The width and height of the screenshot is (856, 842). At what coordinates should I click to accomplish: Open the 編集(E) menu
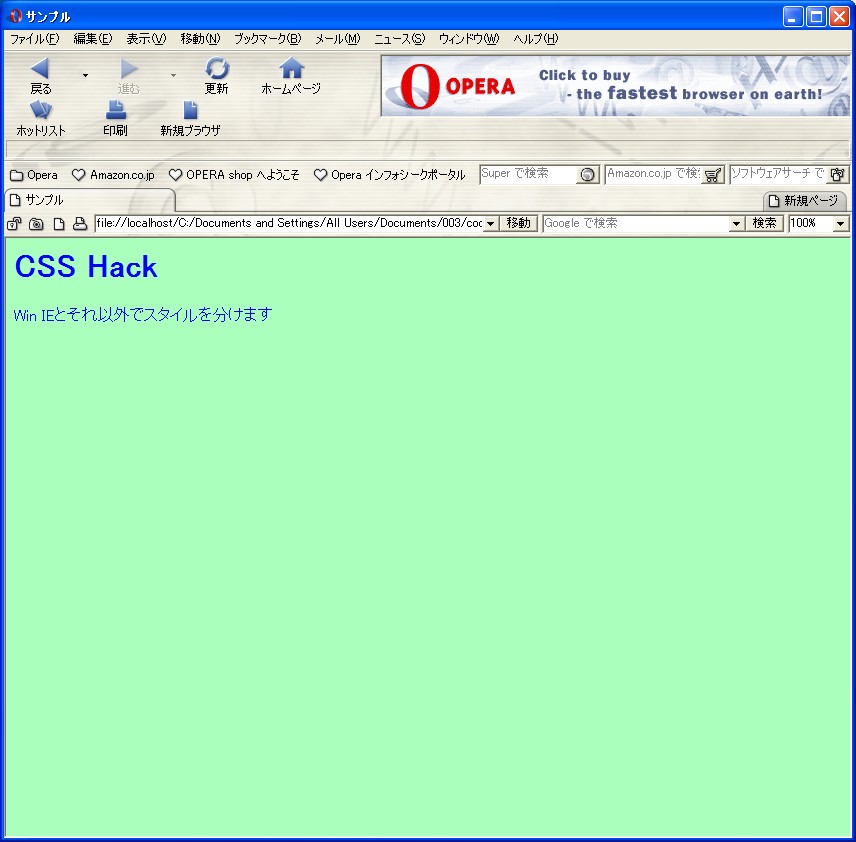point(93,39)
